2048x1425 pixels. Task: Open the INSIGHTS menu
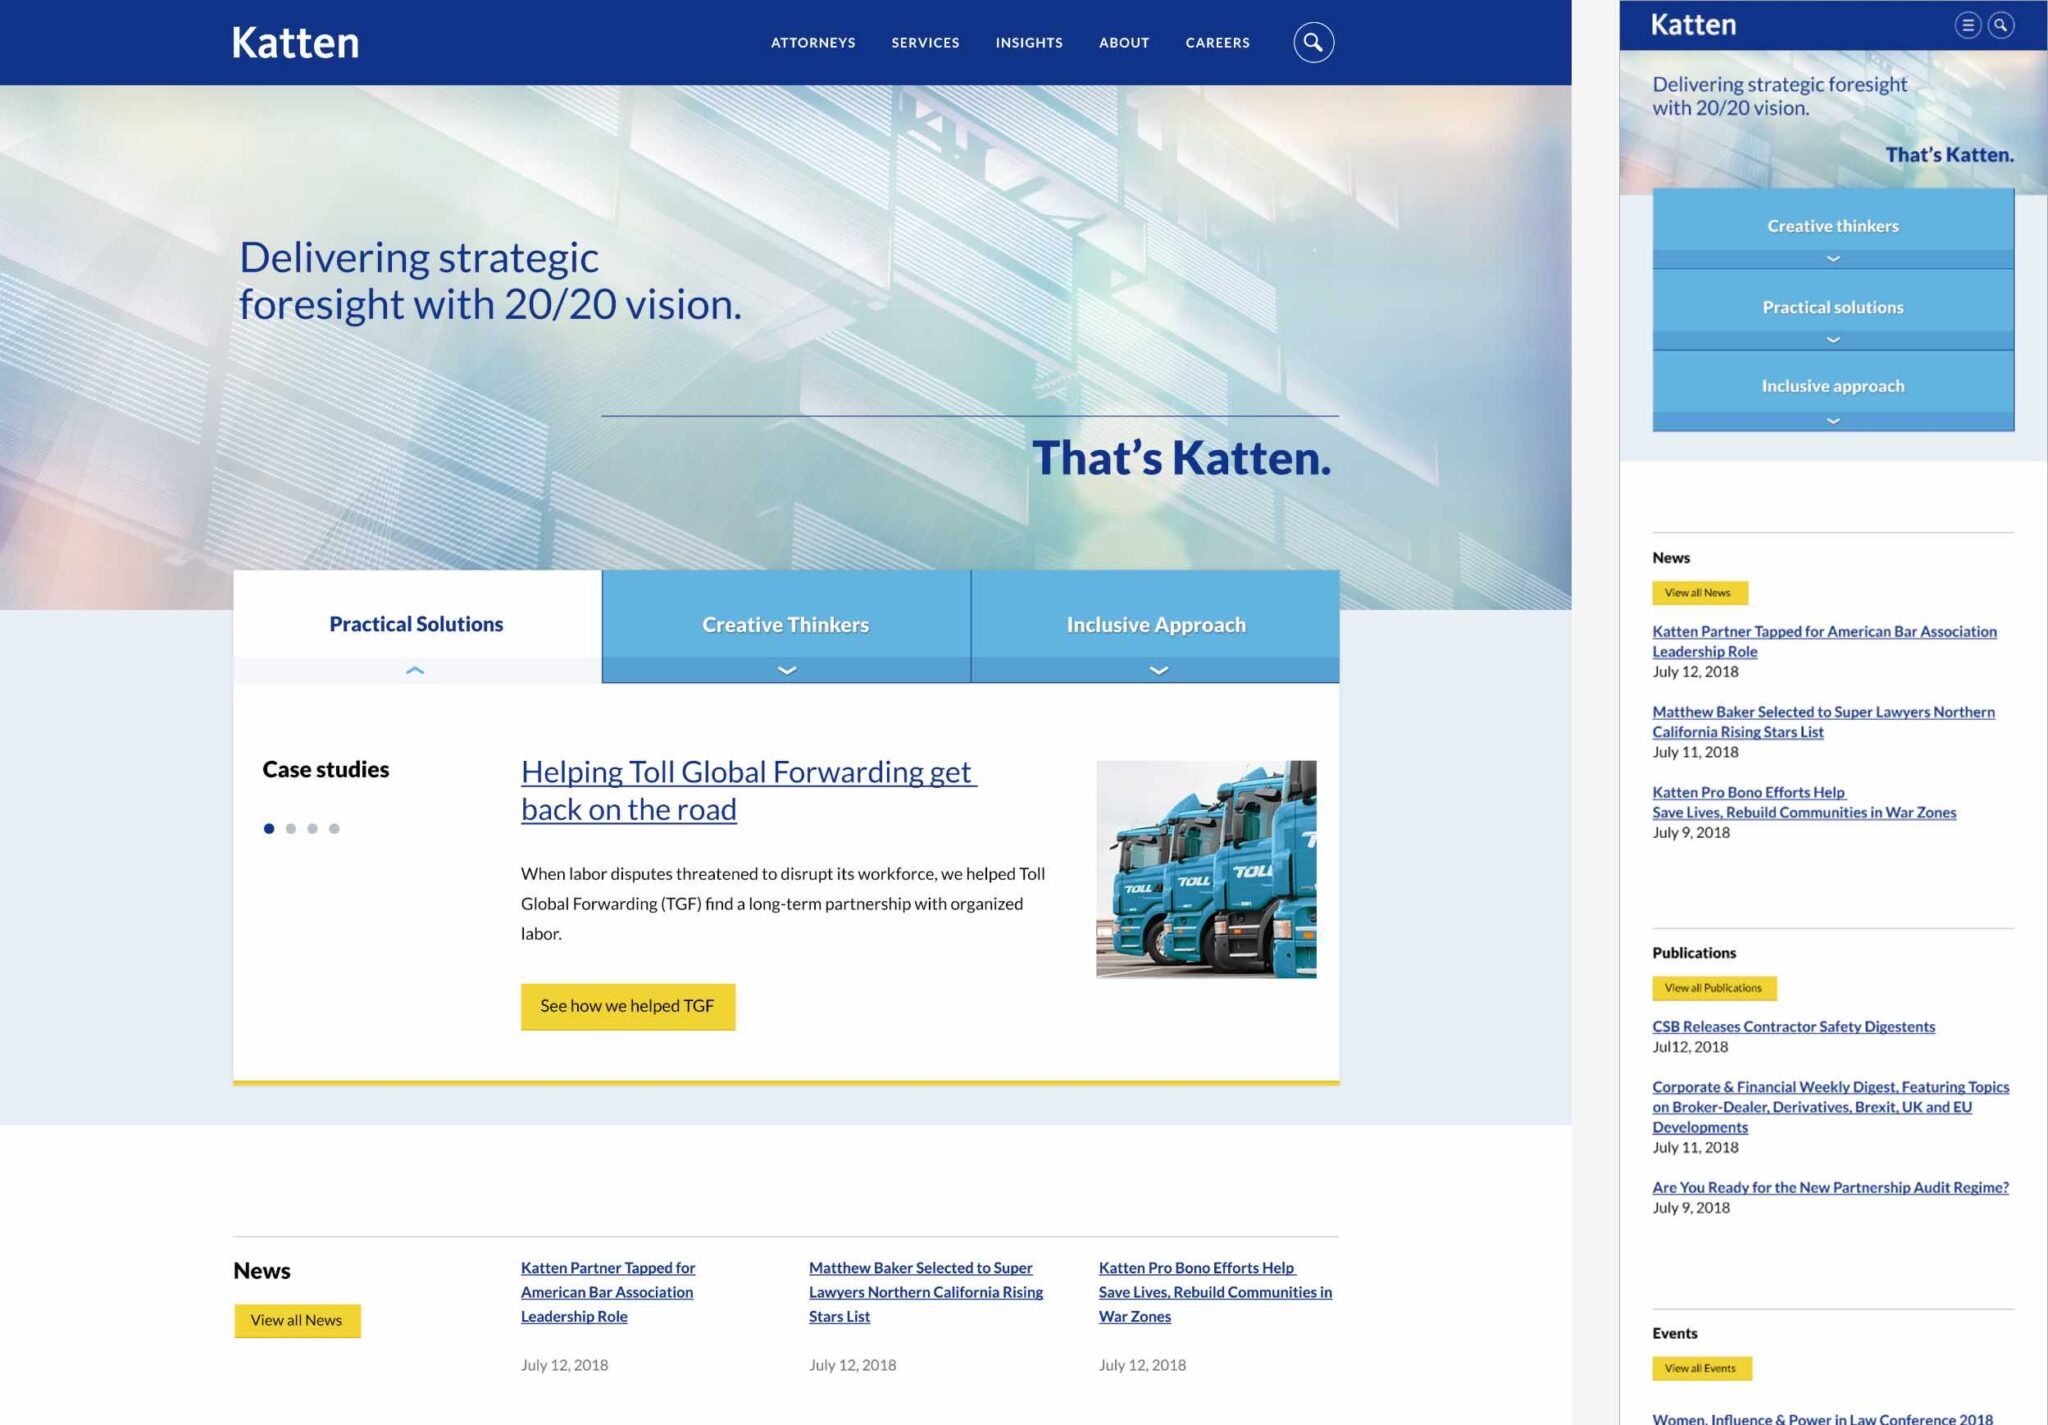point(1029,43)
